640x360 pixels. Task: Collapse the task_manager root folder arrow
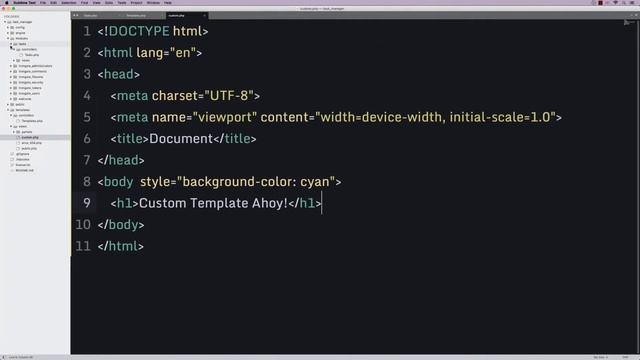point(5,22)
